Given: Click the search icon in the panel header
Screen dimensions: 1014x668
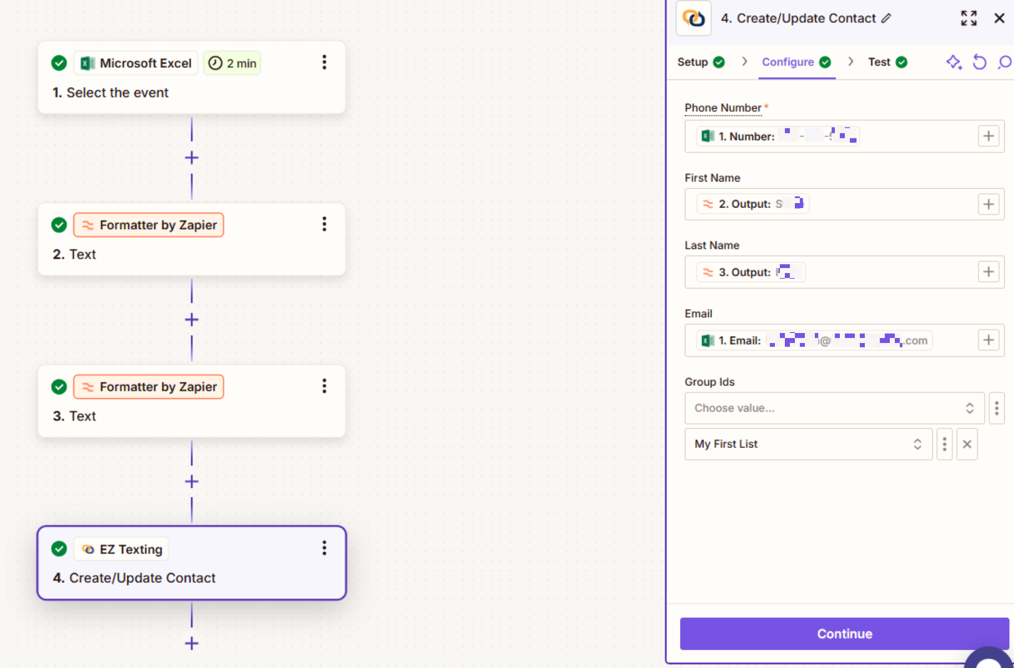Looking at the screenshot, I should click(x=1004, y=62).
